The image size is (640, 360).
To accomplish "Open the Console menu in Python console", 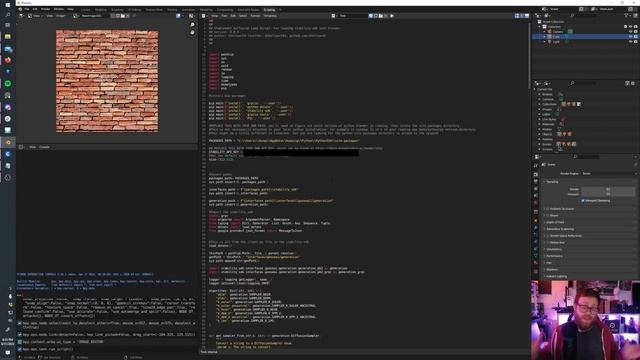I will [44, 147].
